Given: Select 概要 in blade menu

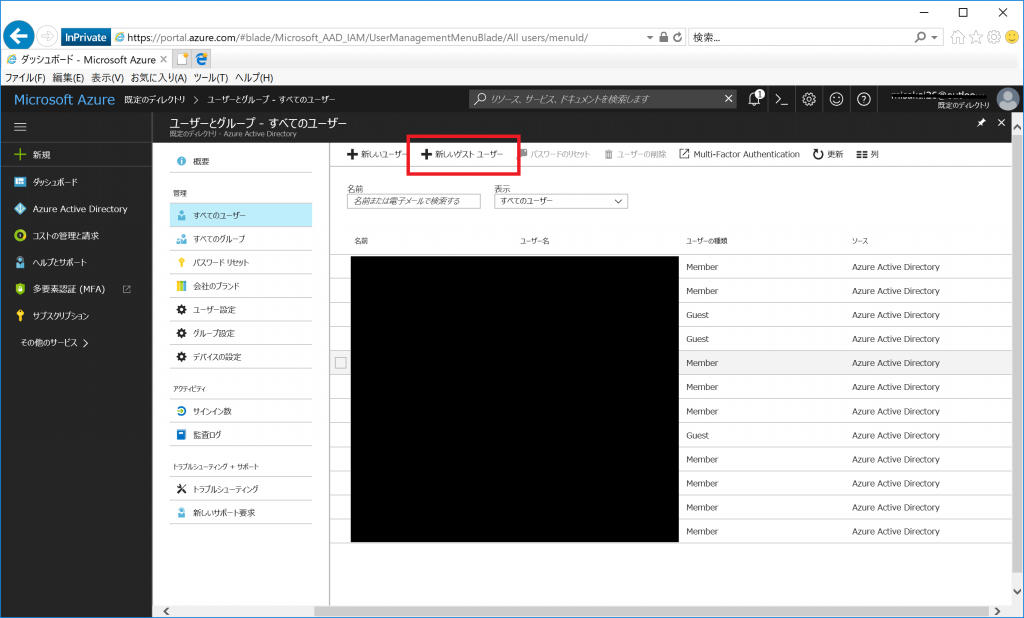Looking at the screenshot, I should 240,161.
